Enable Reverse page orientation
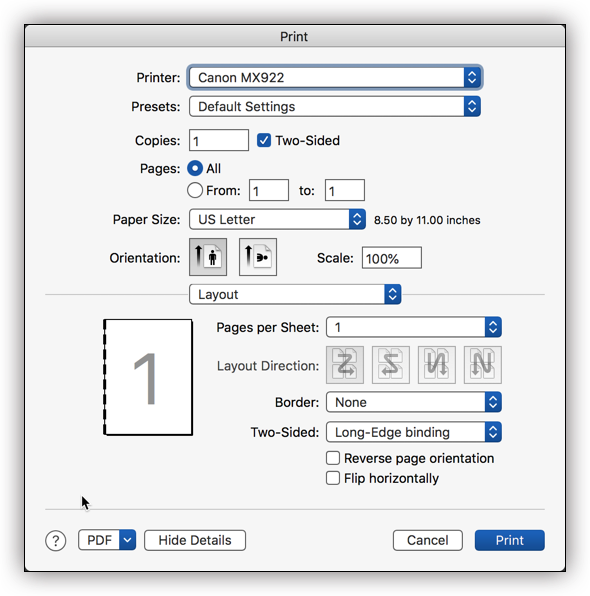 (333, 458)
